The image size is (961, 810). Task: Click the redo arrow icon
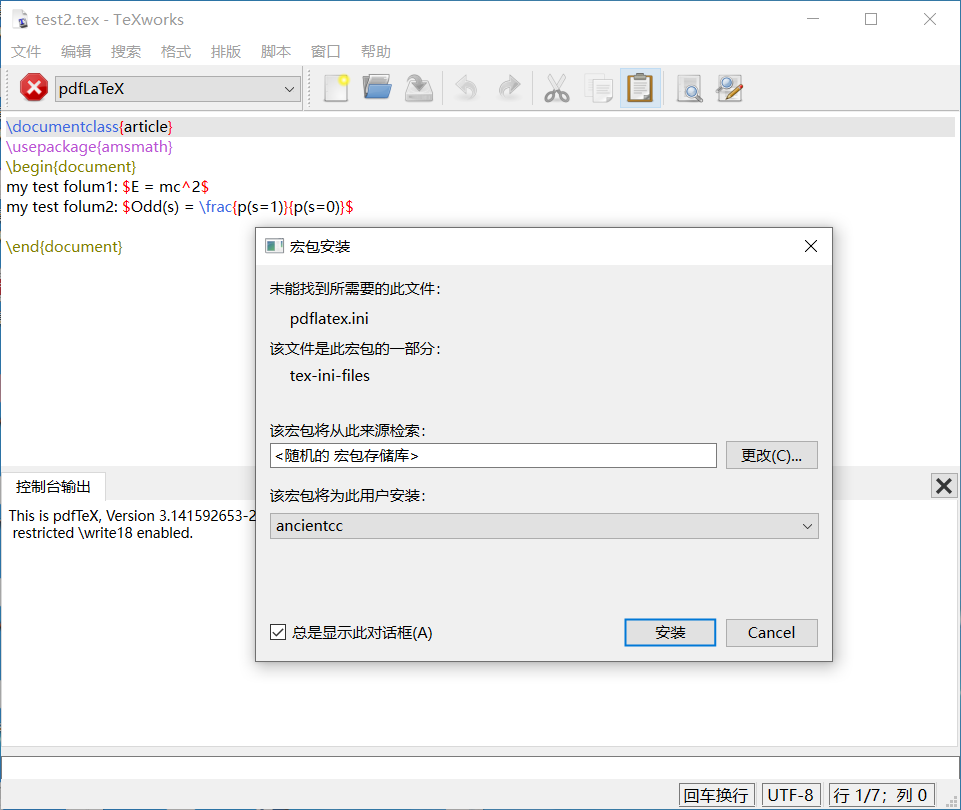click(x=509, y=89)
